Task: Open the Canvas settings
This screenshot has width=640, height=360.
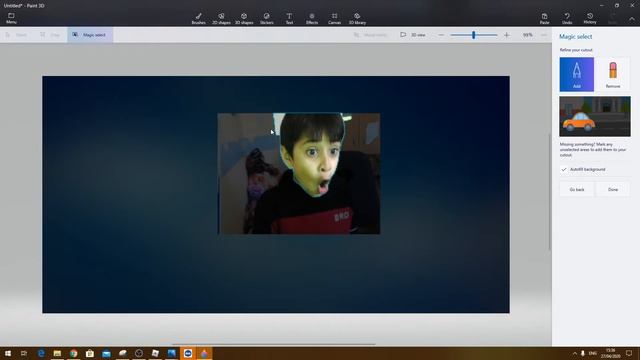Action: 334,18
